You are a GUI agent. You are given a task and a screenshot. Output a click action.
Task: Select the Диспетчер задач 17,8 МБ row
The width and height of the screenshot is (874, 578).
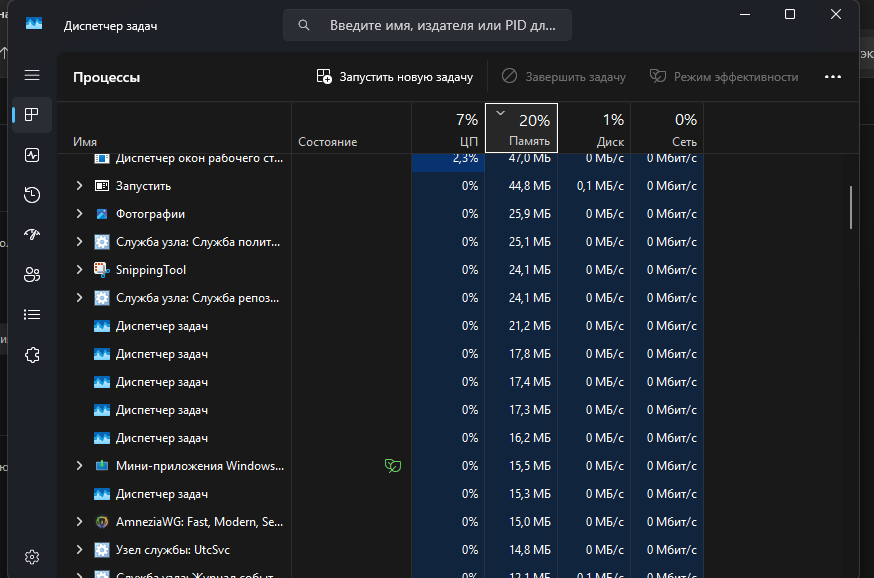tap(381, 354)
